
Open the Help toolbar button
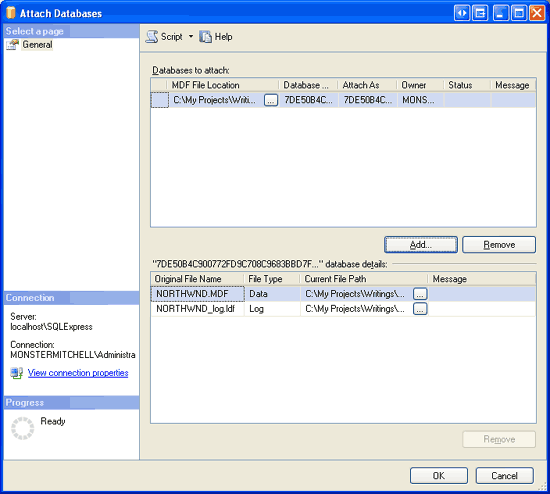(216, 36)
